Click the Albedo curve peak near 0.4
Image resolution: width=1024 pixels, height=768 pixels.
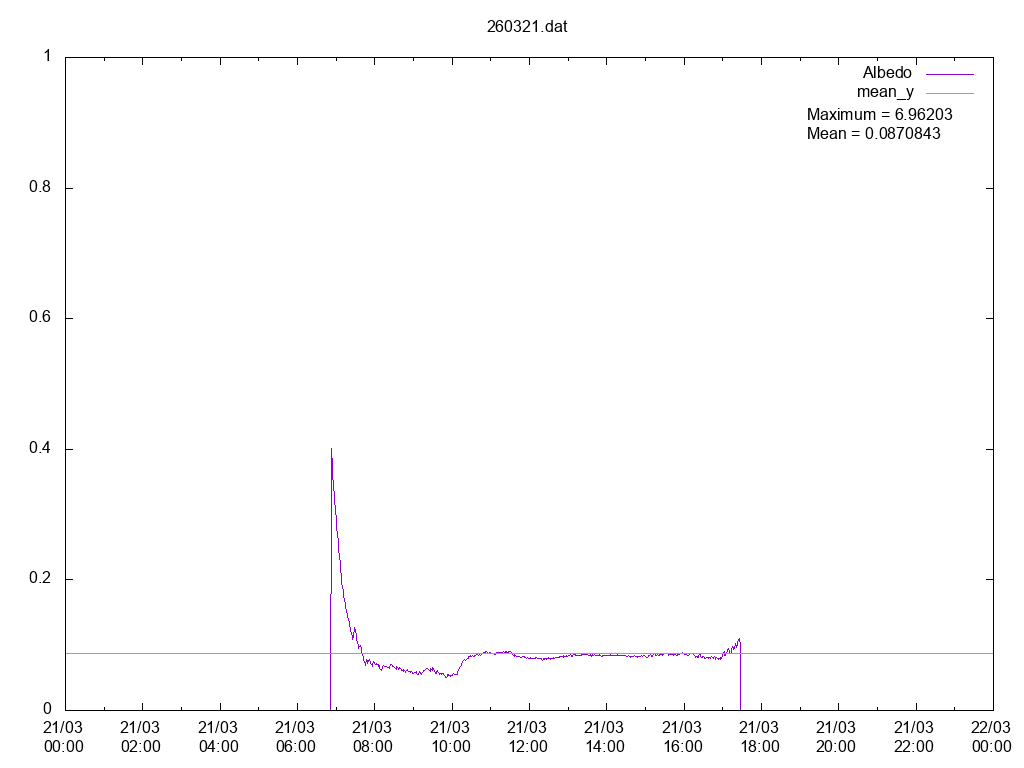[x=331, y=452]
